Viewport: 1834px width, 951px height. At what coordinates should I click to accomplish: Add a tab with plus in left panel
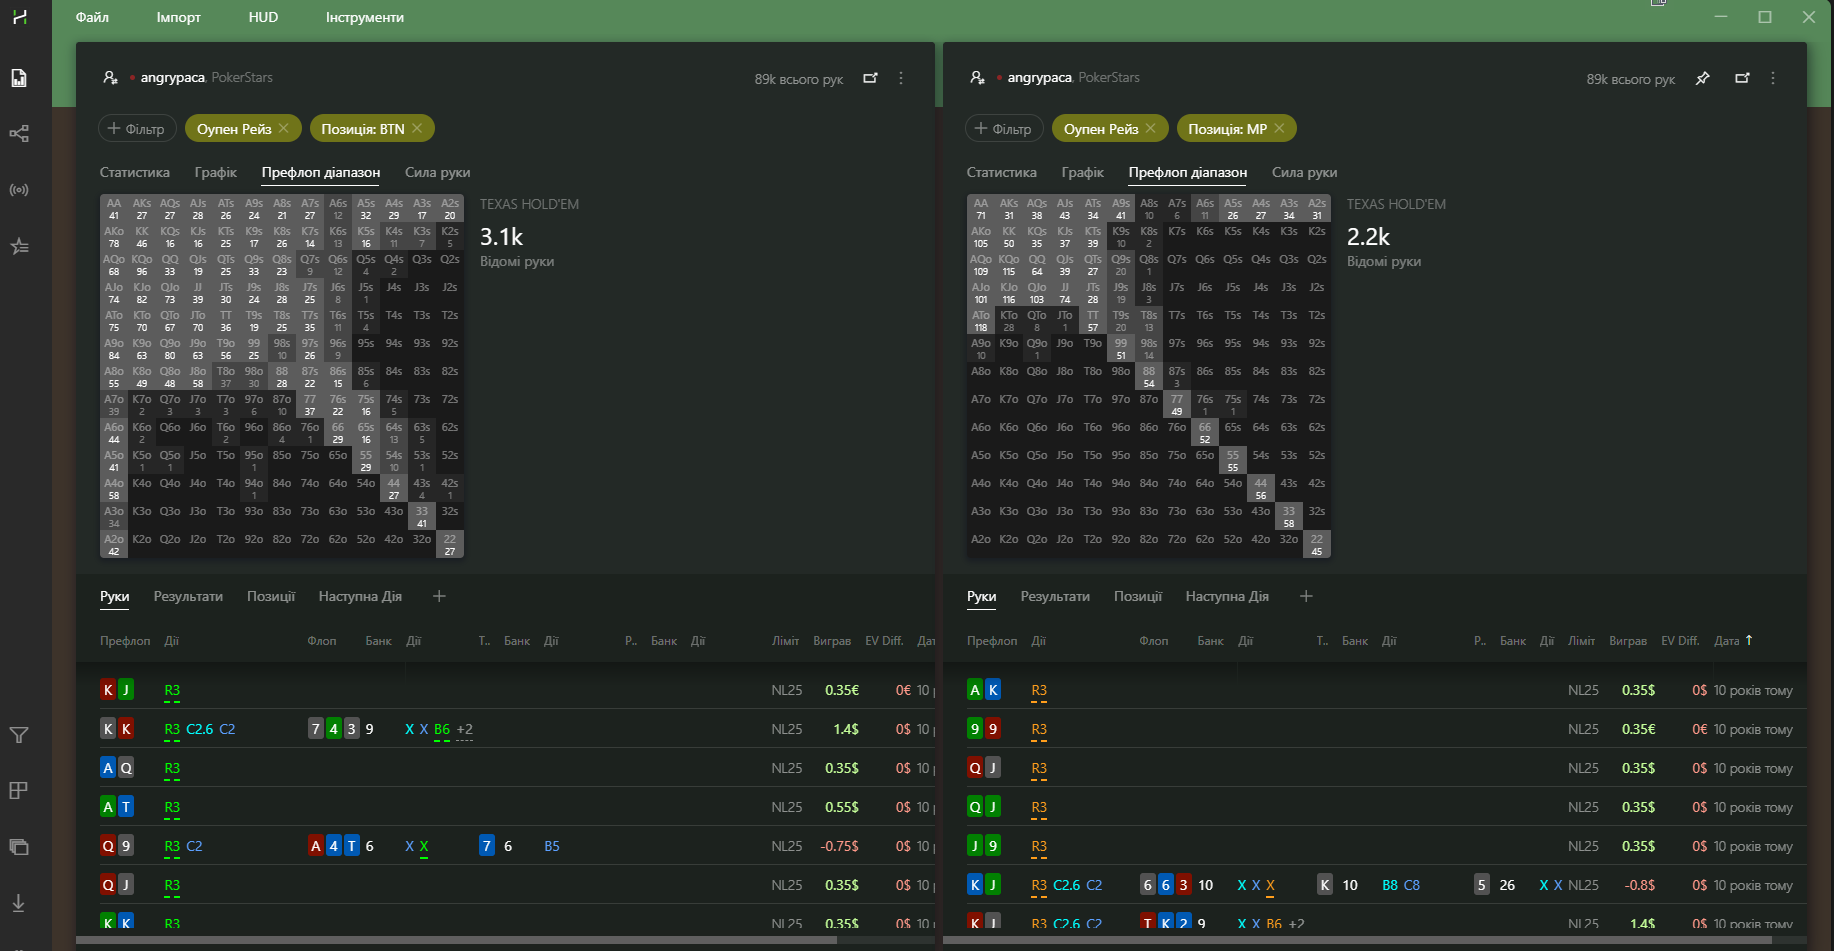[x=439, y=596]
